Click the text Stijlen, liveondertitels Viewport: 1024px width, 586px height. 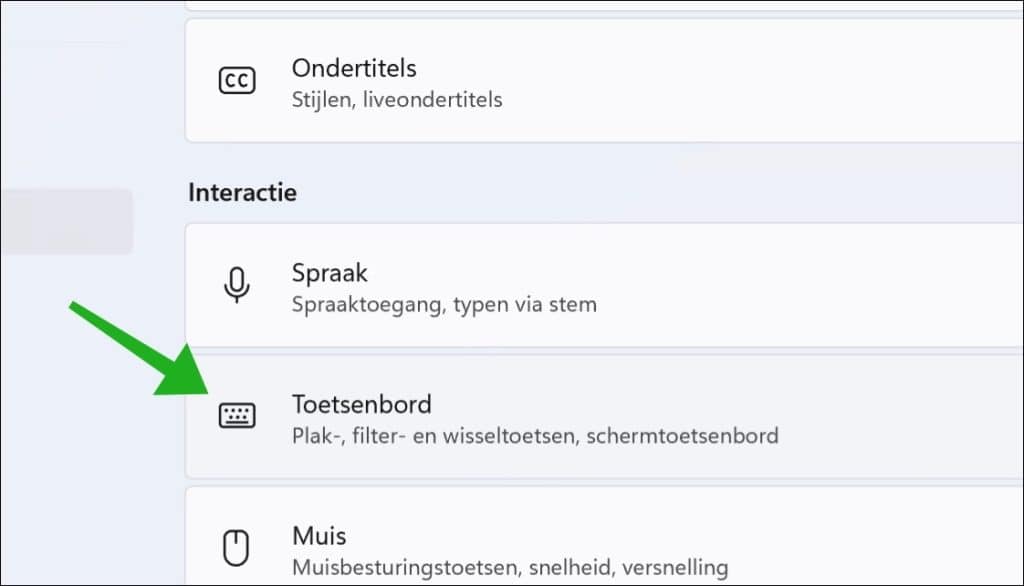pos(397,99)
